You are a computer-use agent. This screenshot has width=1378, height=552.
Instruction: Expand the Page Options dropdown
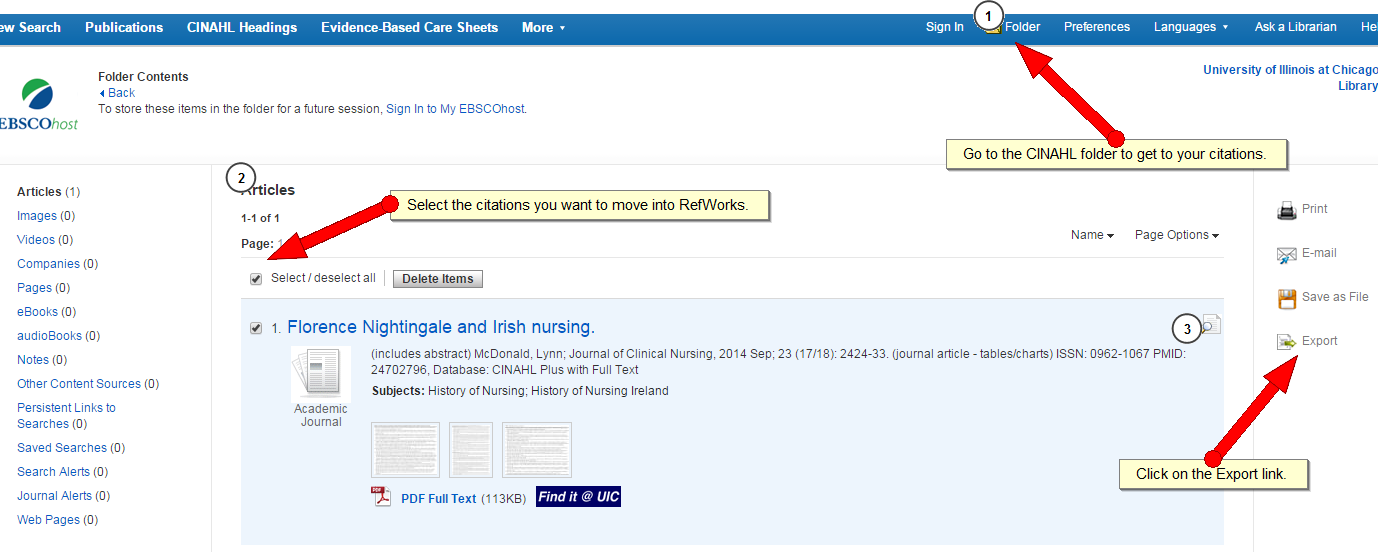[x=1177, y=235]
